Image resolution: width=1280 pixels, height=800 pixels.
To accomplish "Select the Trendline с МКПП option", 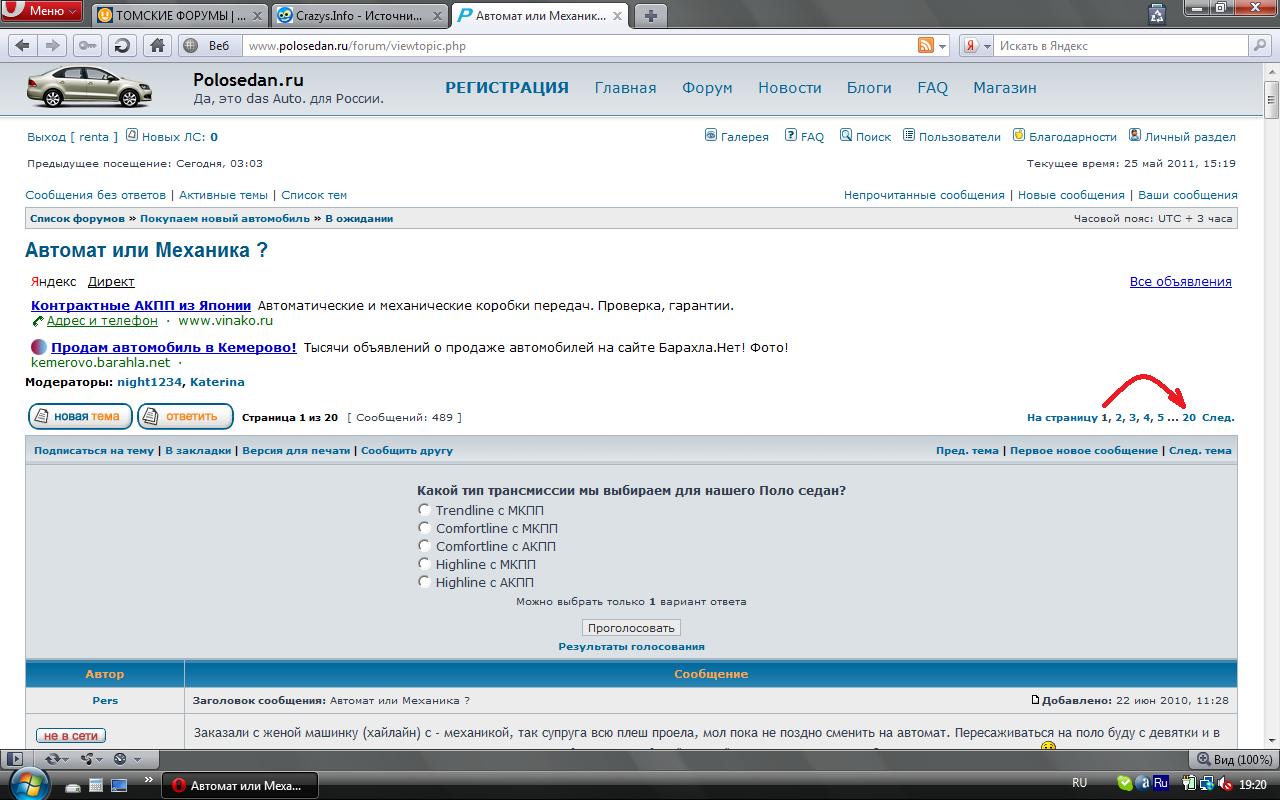I will tap(425, 510).
